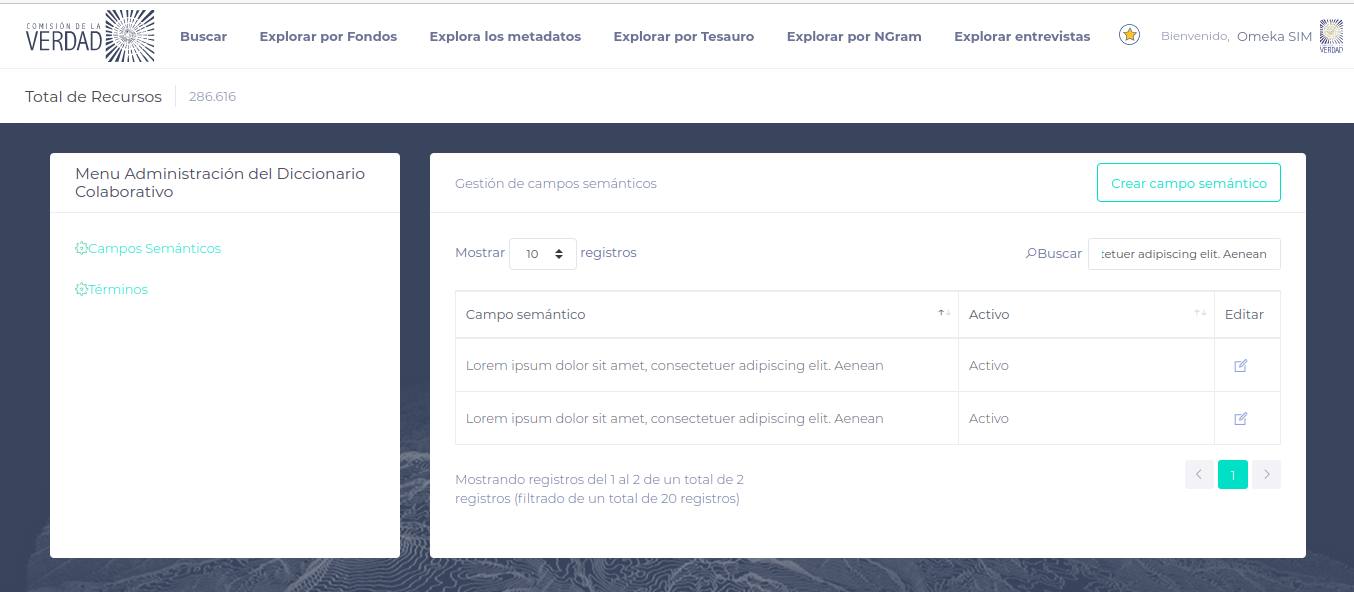
Task: Select page 1 in the pagination
Action: (1233, 475)
